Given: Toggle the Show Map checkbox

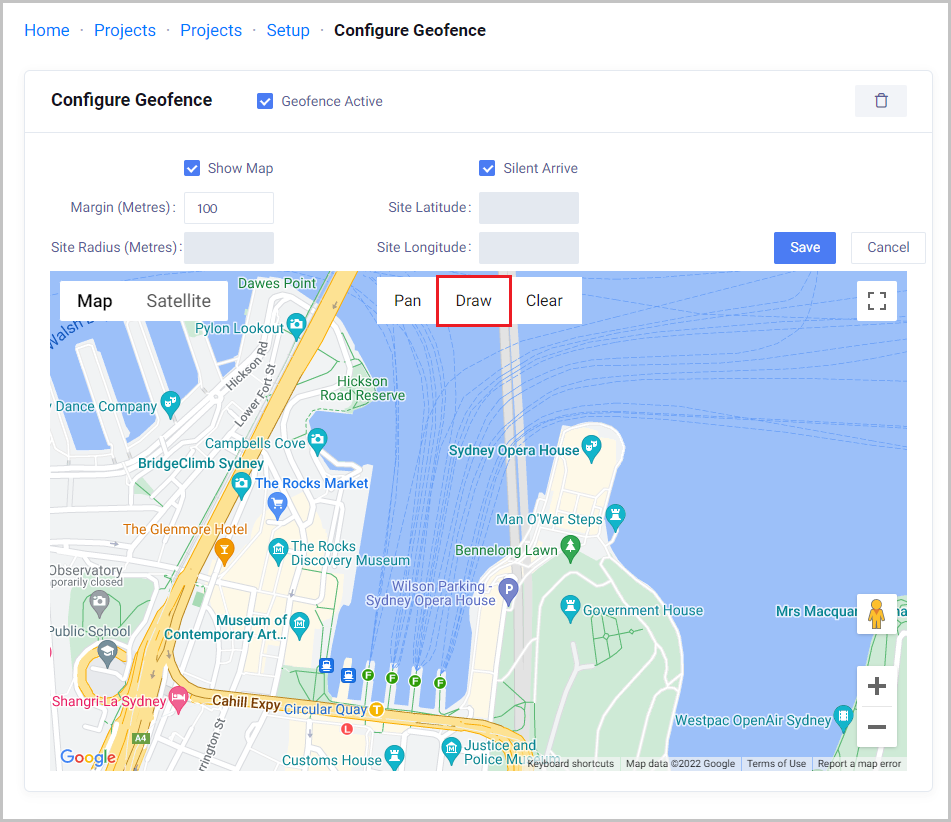Looking at the screenshot, I should 192,168.
